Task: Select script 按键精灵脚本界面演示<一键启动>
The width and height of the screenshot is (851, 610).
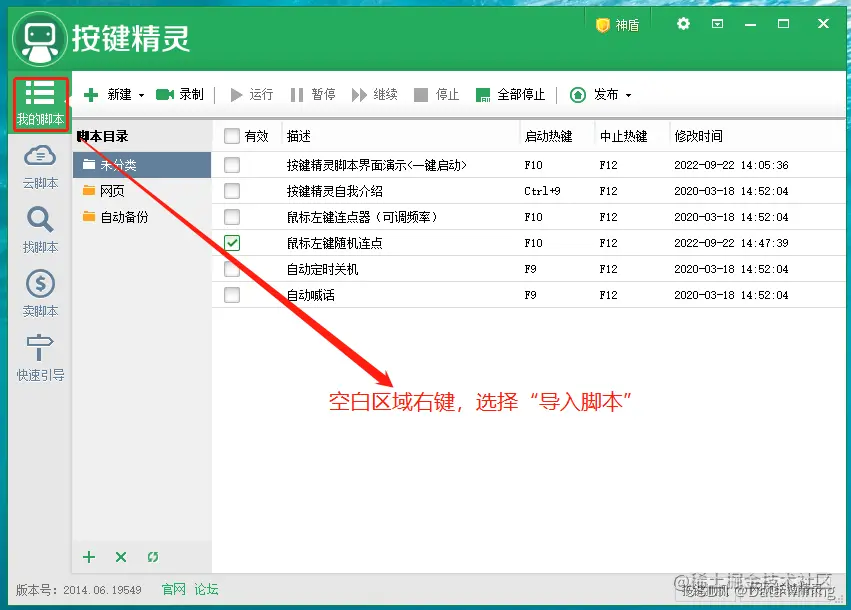Action: pyautogui.click(x=377, y=165)
